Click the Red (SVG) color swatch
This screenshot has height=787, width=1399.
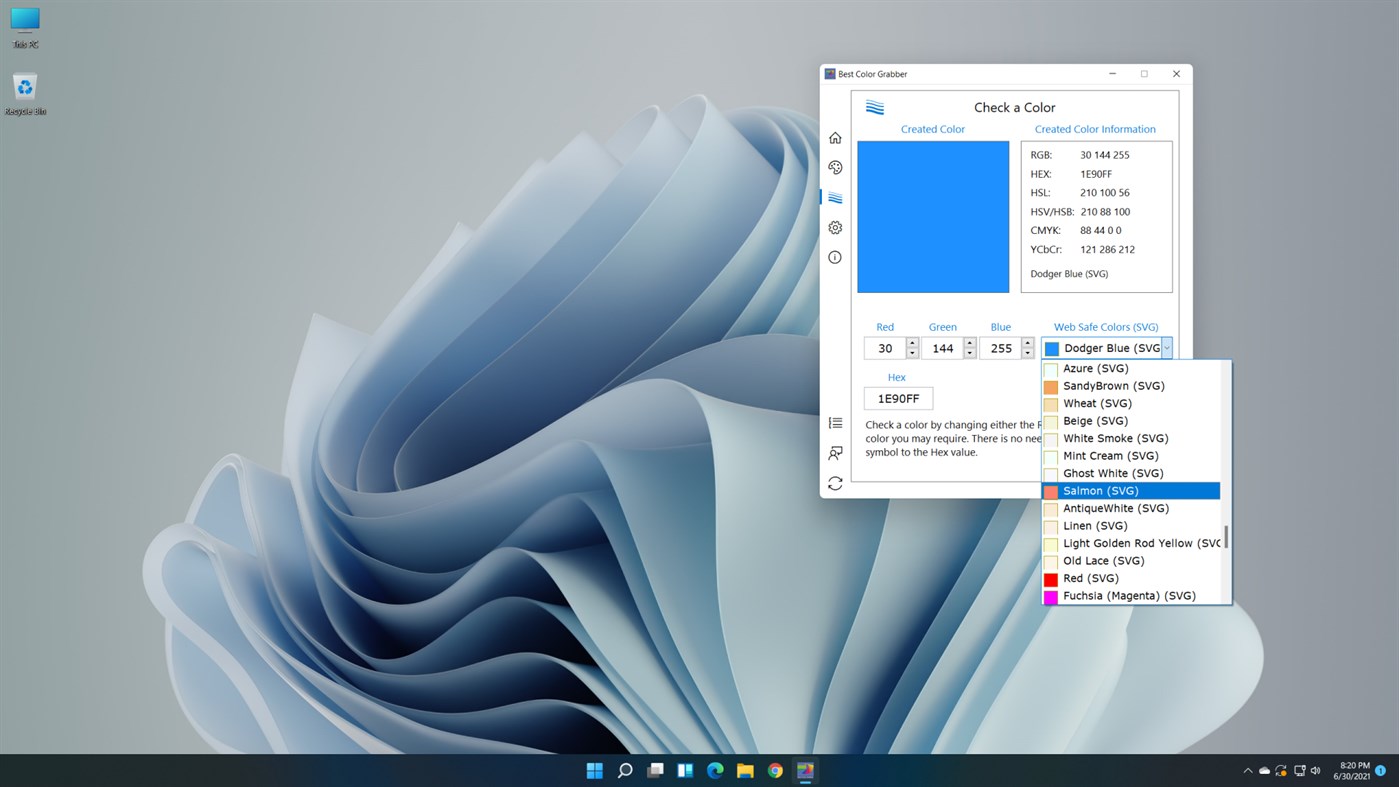[1051, 578]
